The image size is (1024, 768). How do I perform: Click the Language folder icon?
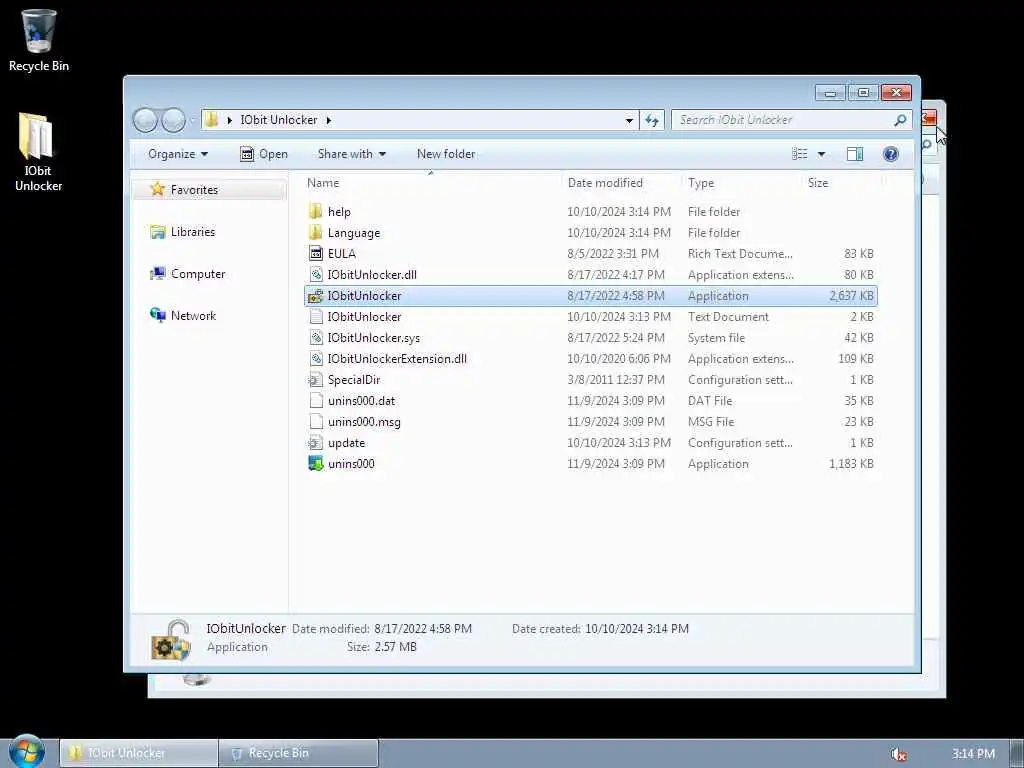tap(315, 232)
